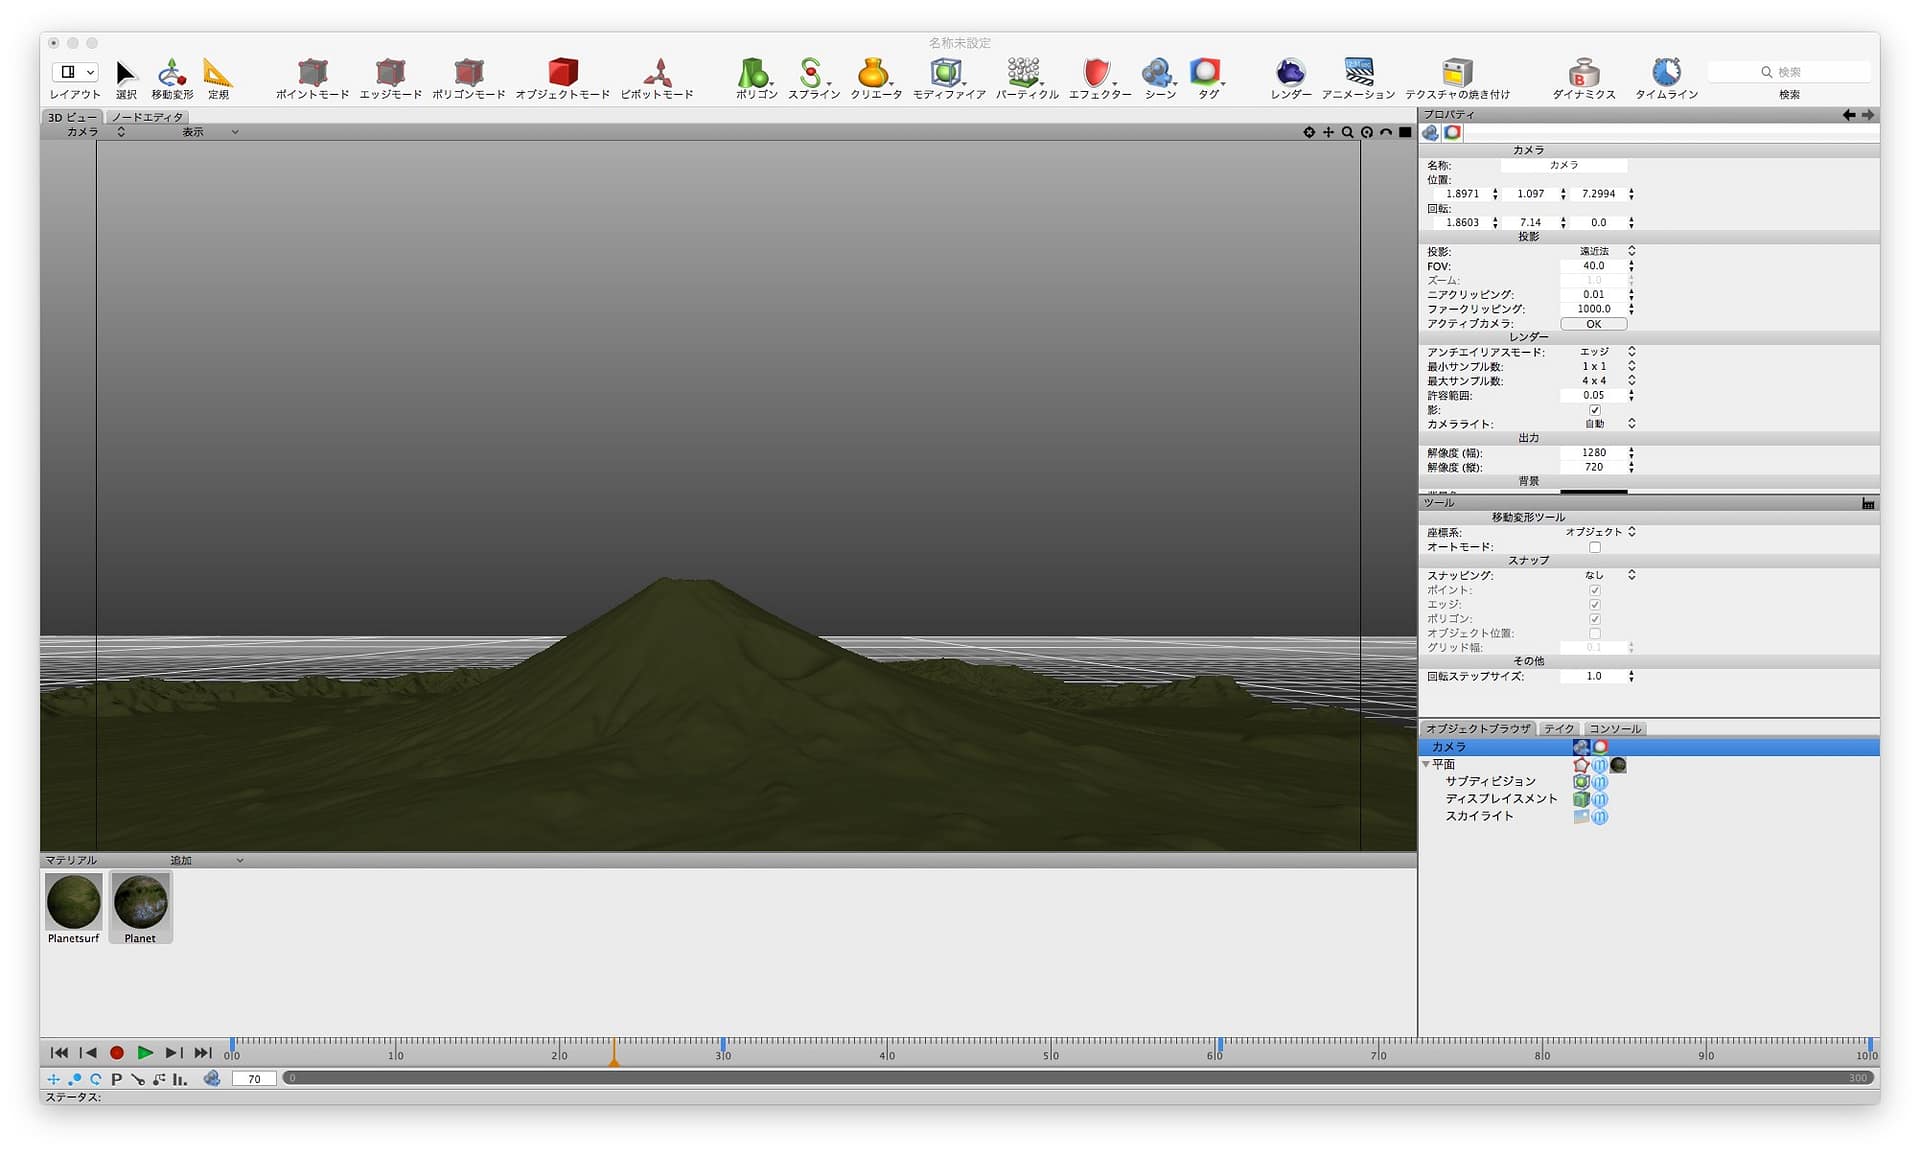Toggle the Object Position snap checkbox

1595,633
